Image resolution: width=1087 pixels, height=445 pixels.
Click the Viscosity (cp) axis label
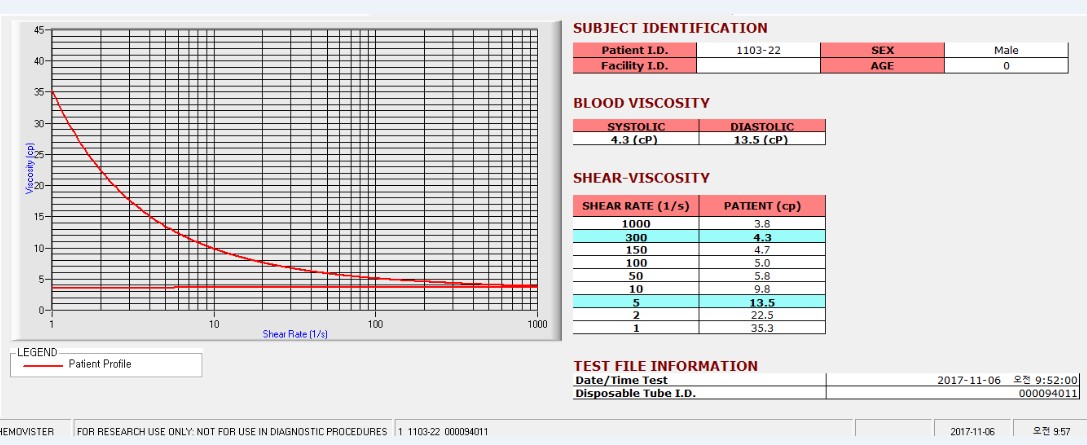pos(30,170)
